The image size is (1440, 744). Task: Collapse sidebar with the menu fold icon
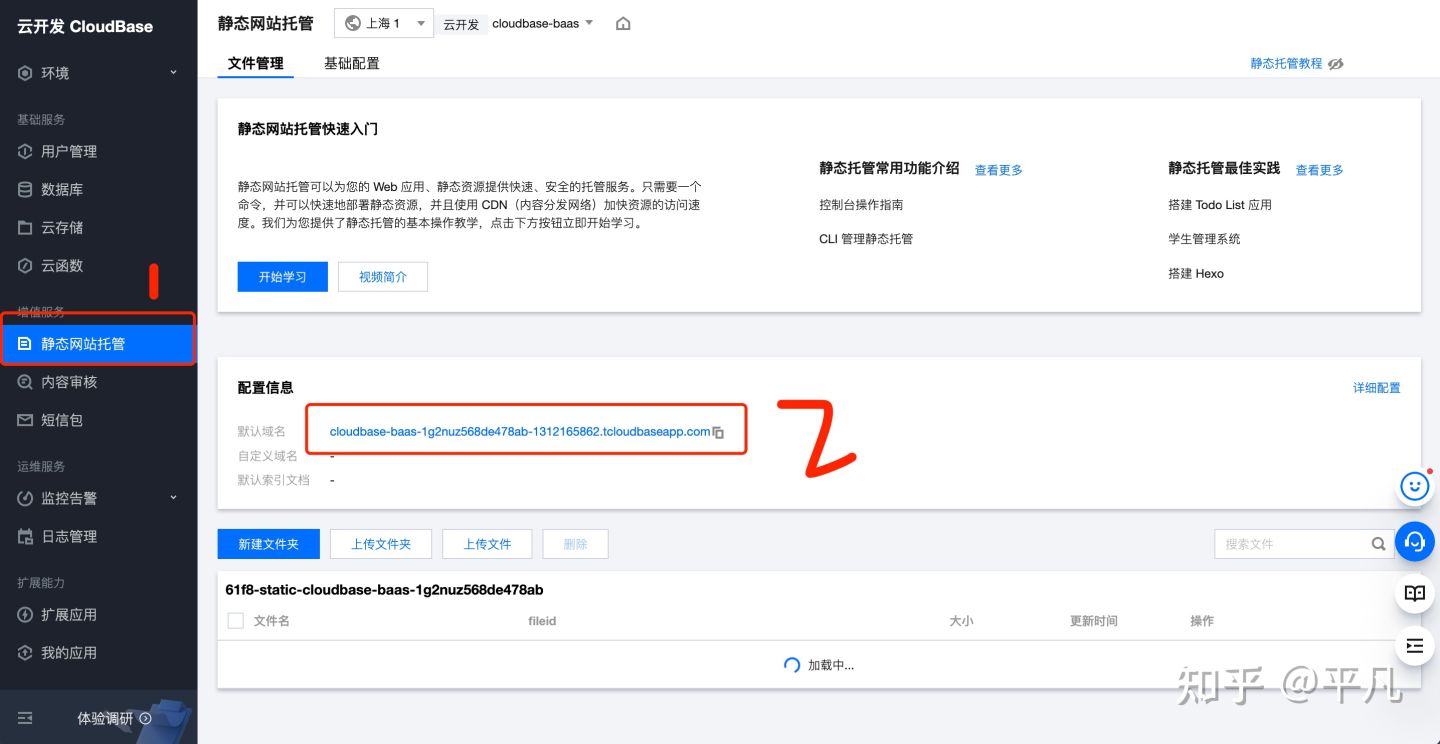pyautogui.click(x=25, y=718)
